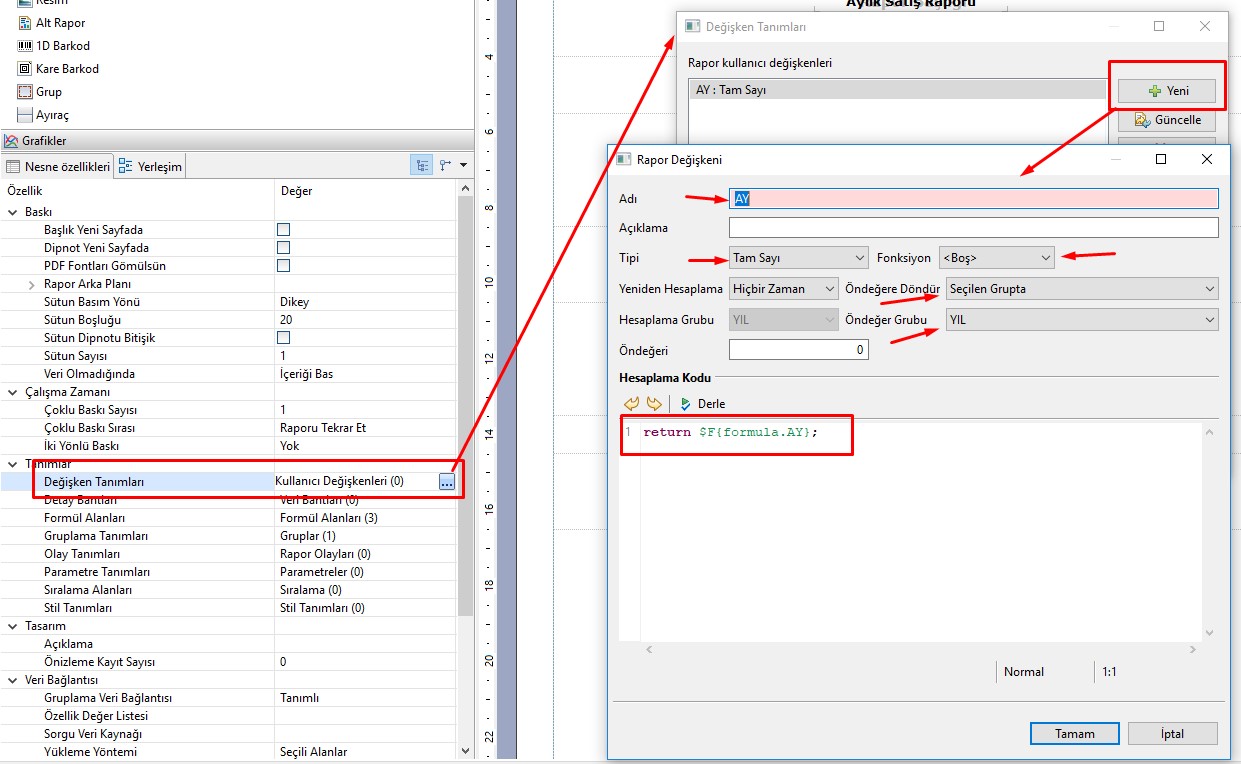Click the Açıklama text field

pos(973,228)
